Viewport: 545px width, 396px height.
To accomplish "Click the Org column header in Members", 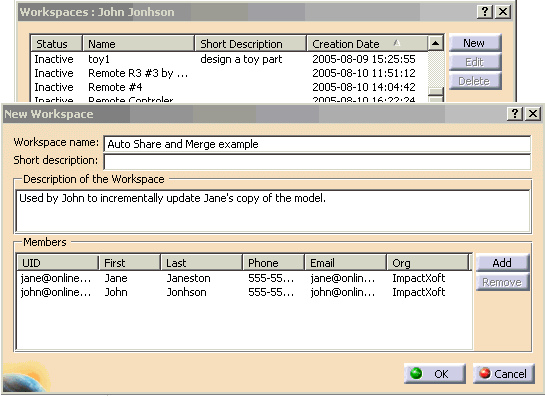I will tap(428, 263).
